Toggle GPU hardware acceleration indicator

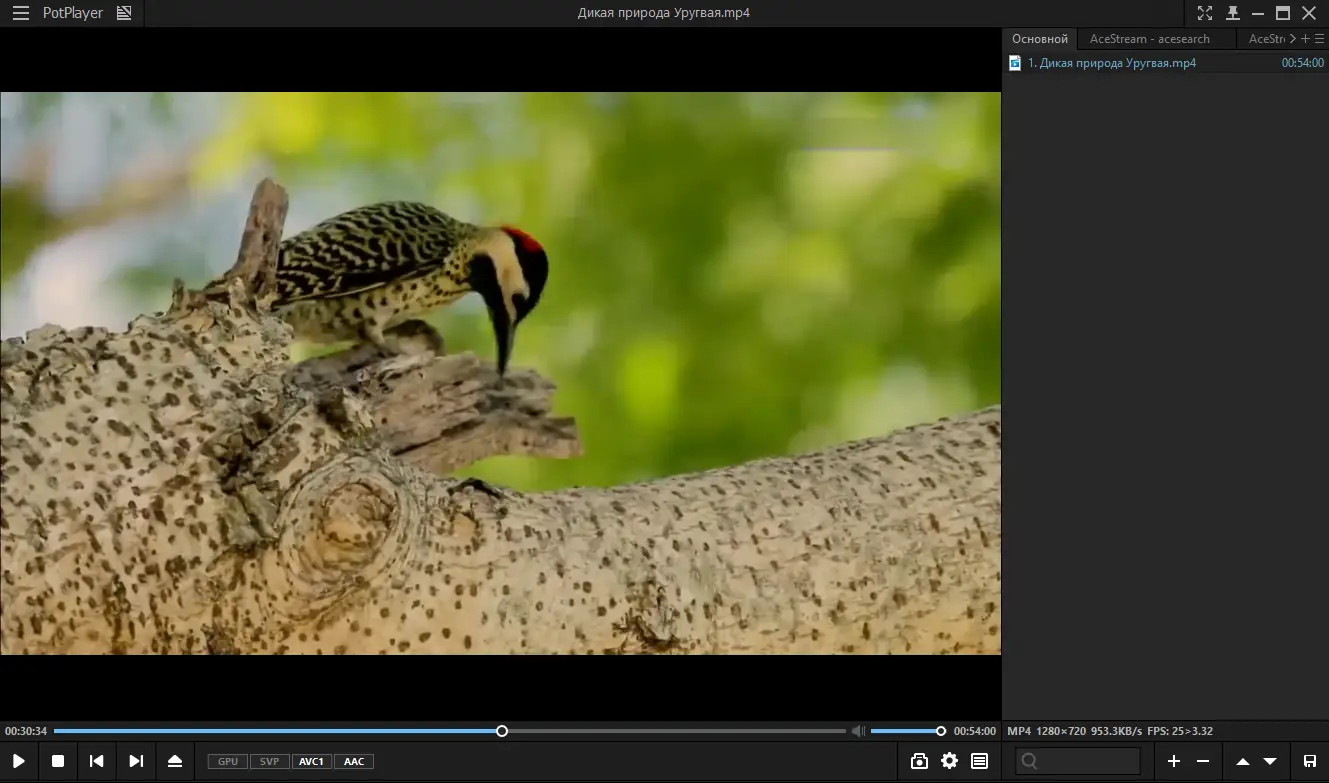(228, 762)
